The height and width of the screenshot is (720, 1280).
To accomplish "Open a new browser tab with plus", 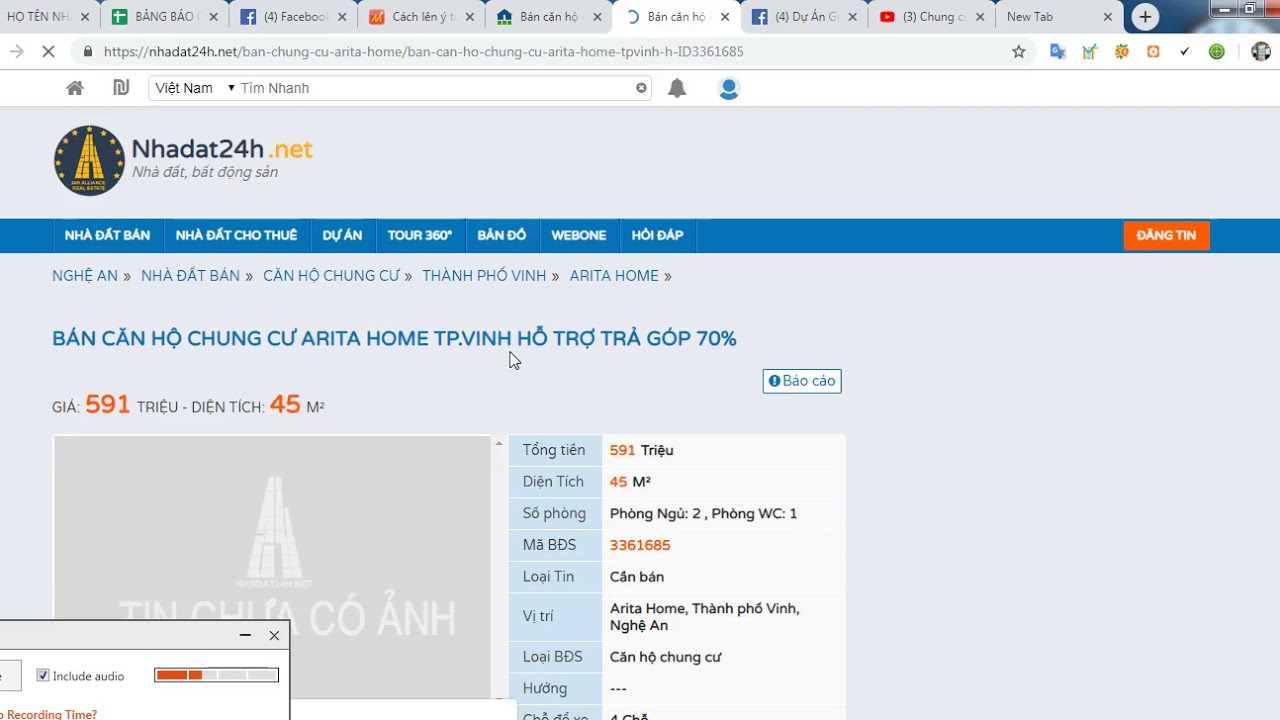I will 1145,17.
